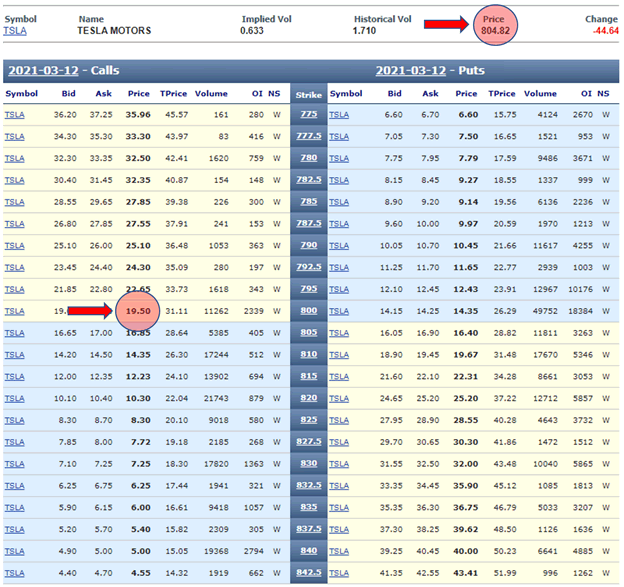This screenshot has height=587, width=624.
Task: Open the 805 strike link
Action: [x=308, y=333]
